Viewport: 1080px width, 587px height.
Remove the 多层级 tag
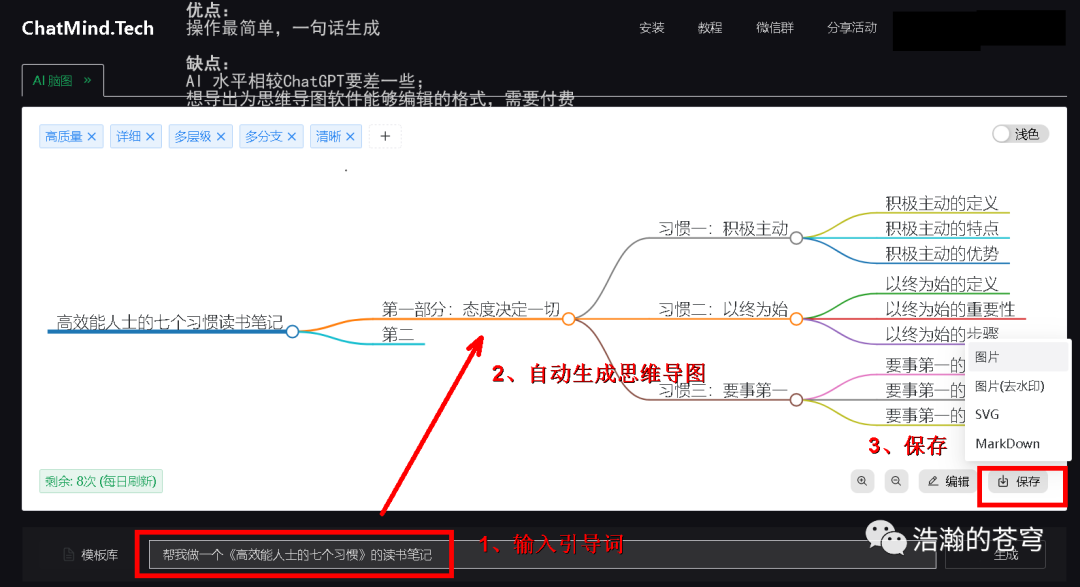coord(220,136)
